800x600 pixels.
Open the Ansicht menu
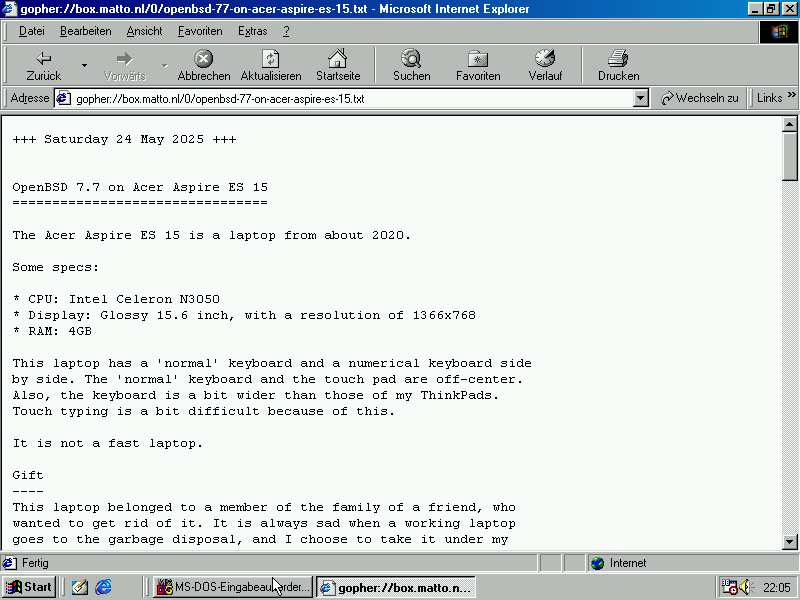144,31
